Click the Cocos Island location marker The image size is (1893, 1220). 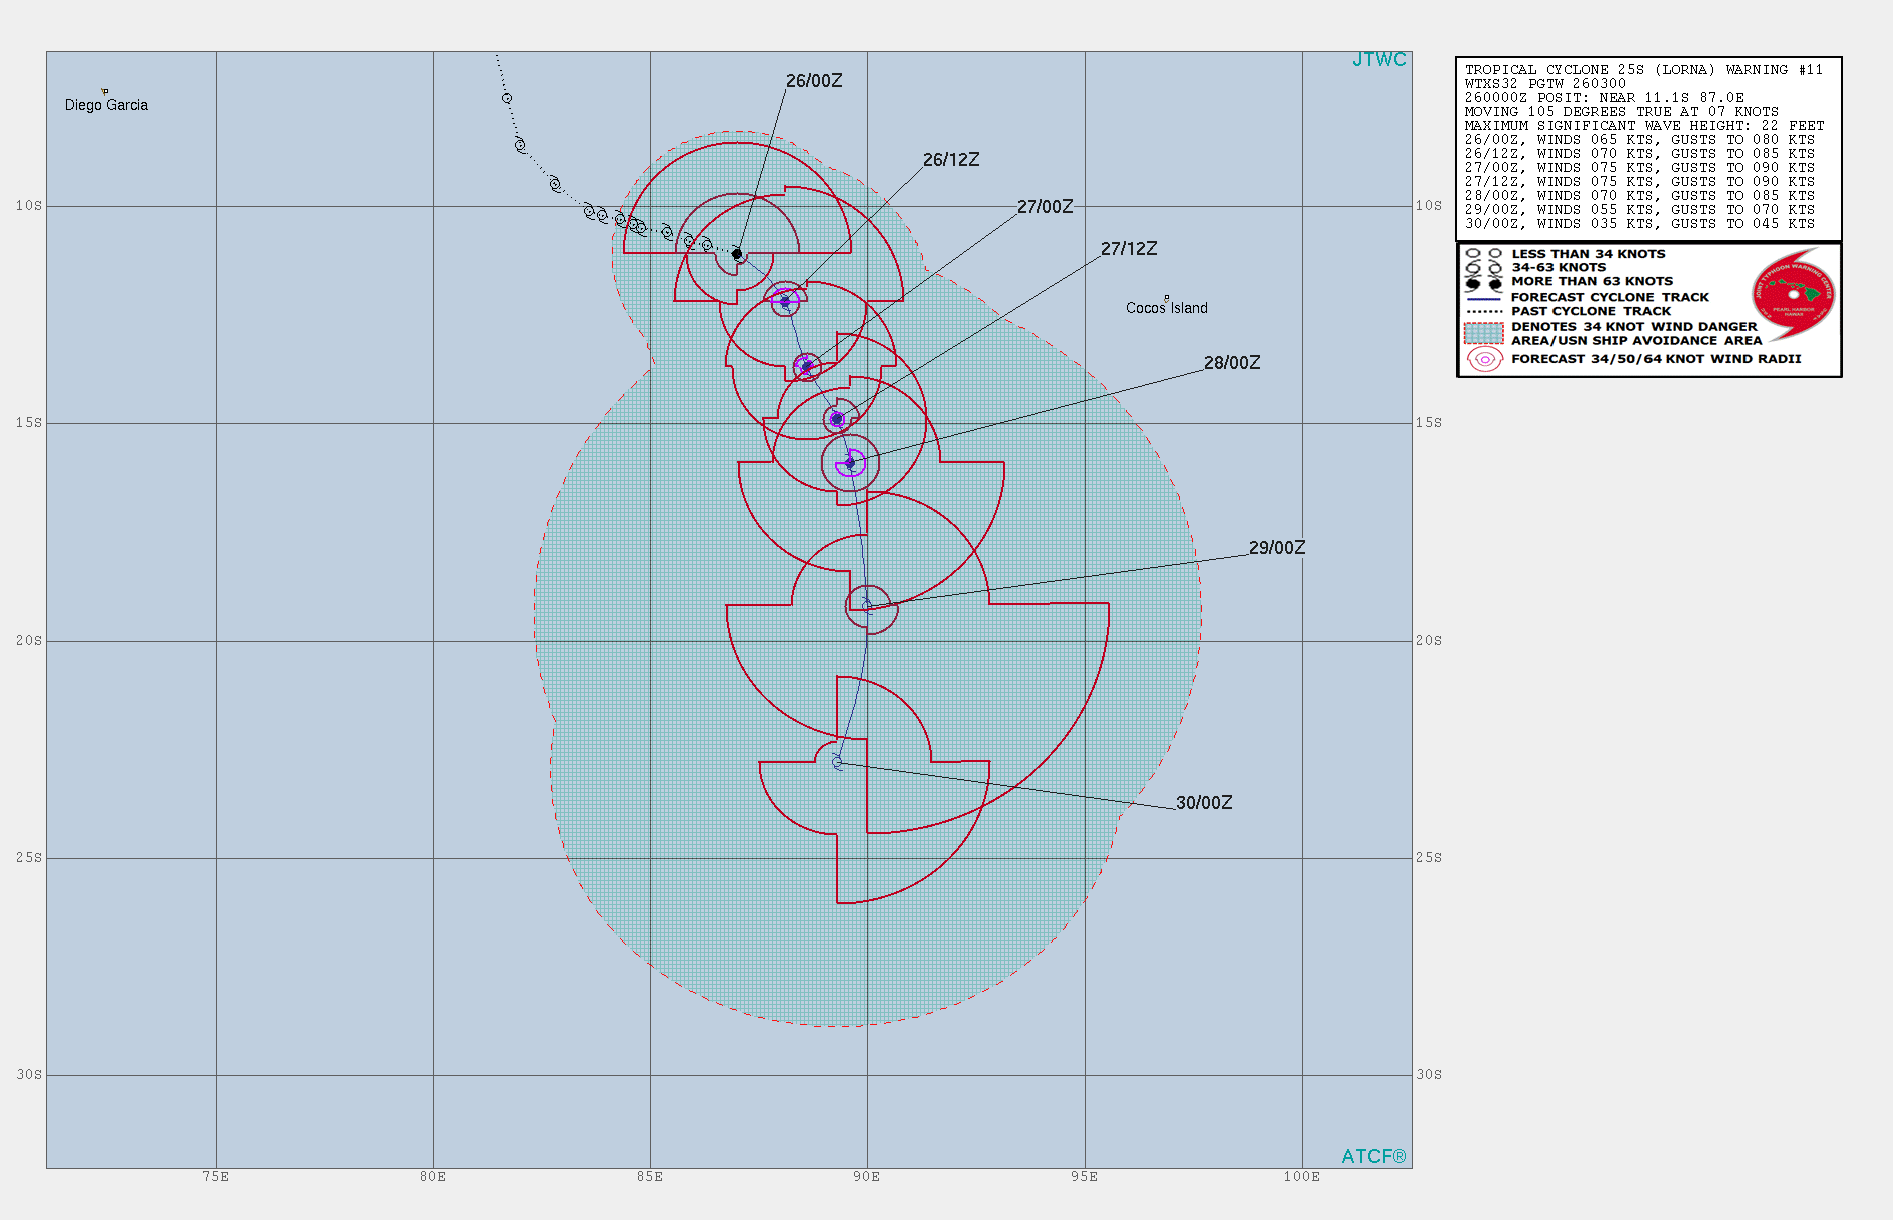click(1166, 298)
